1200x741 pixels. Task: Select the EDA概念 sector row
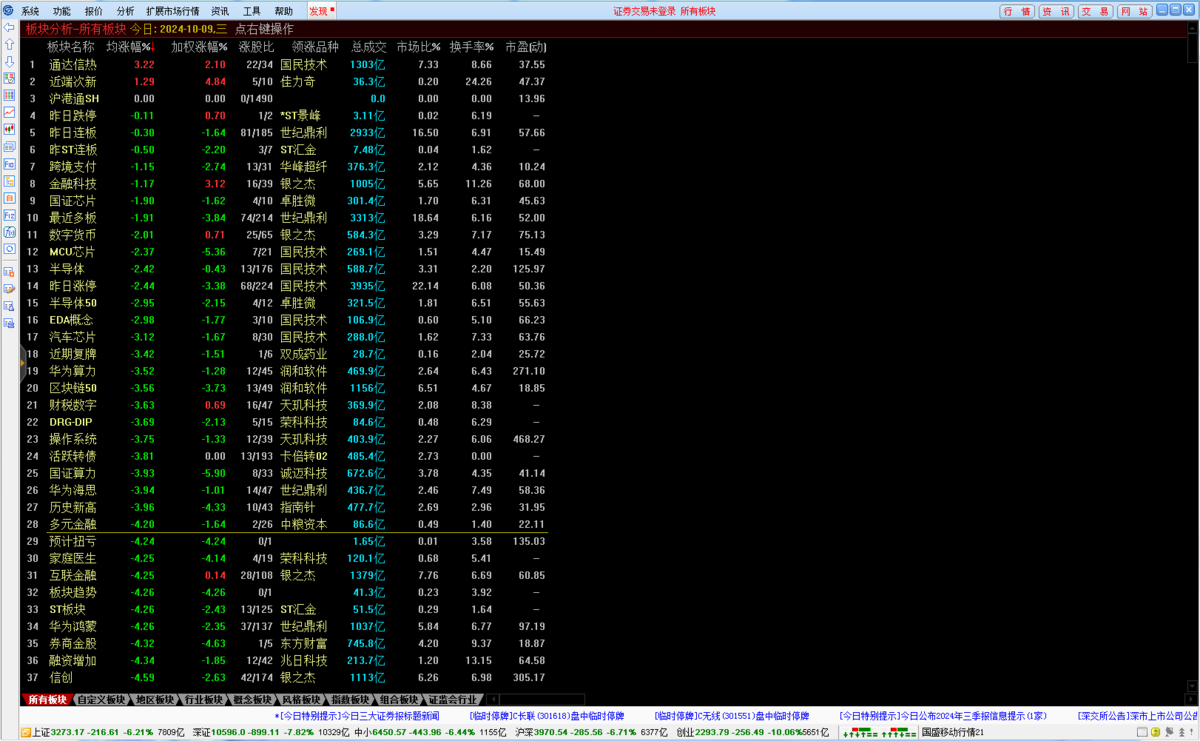[287, 319]
